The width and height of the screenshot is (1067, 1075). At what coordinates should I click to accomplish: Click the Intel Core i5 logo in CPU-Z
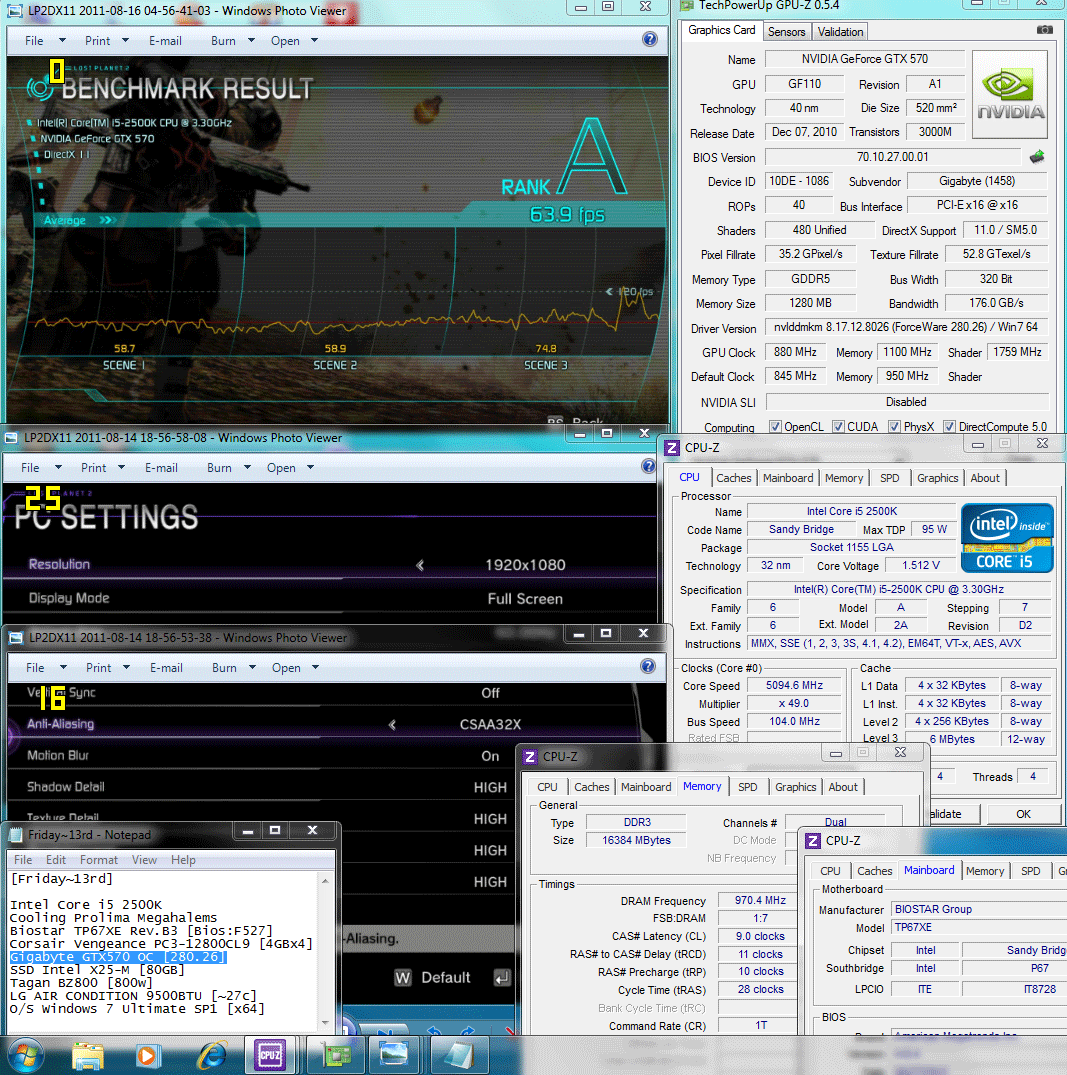pos(1007,538)
